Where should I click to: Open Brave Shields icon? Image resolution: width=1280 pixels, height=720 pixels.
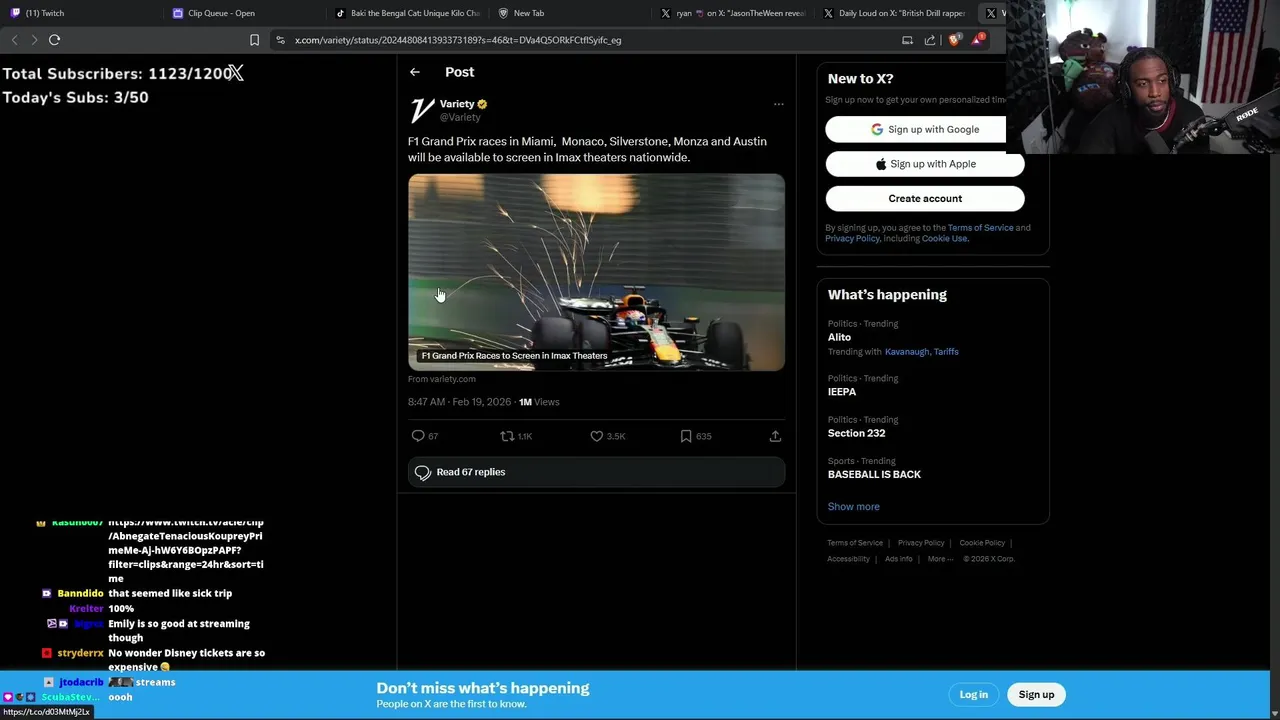tap(954, 40)
